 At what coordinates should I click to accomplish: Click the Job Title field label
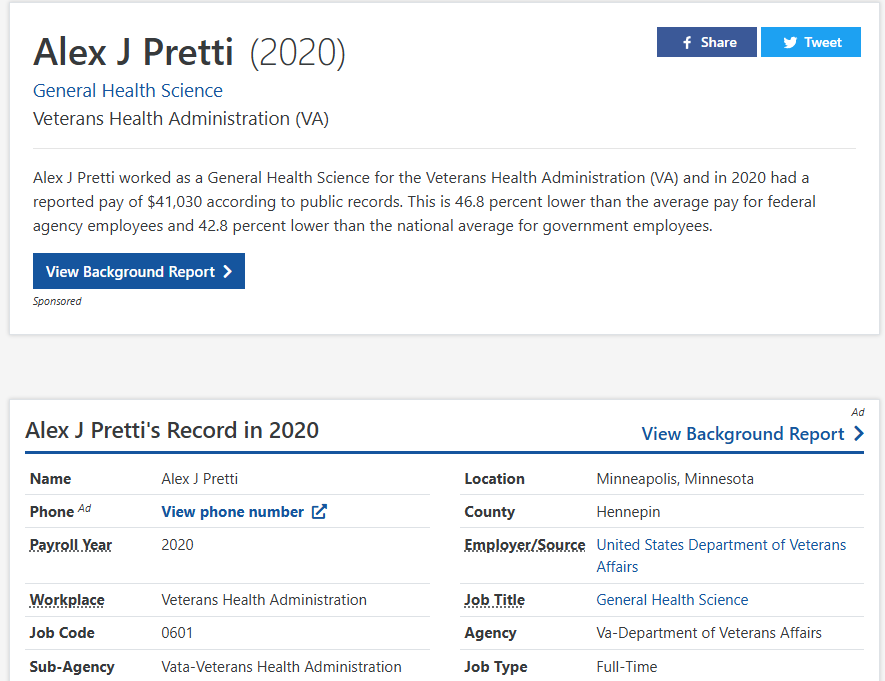click(x=495, y=600)
